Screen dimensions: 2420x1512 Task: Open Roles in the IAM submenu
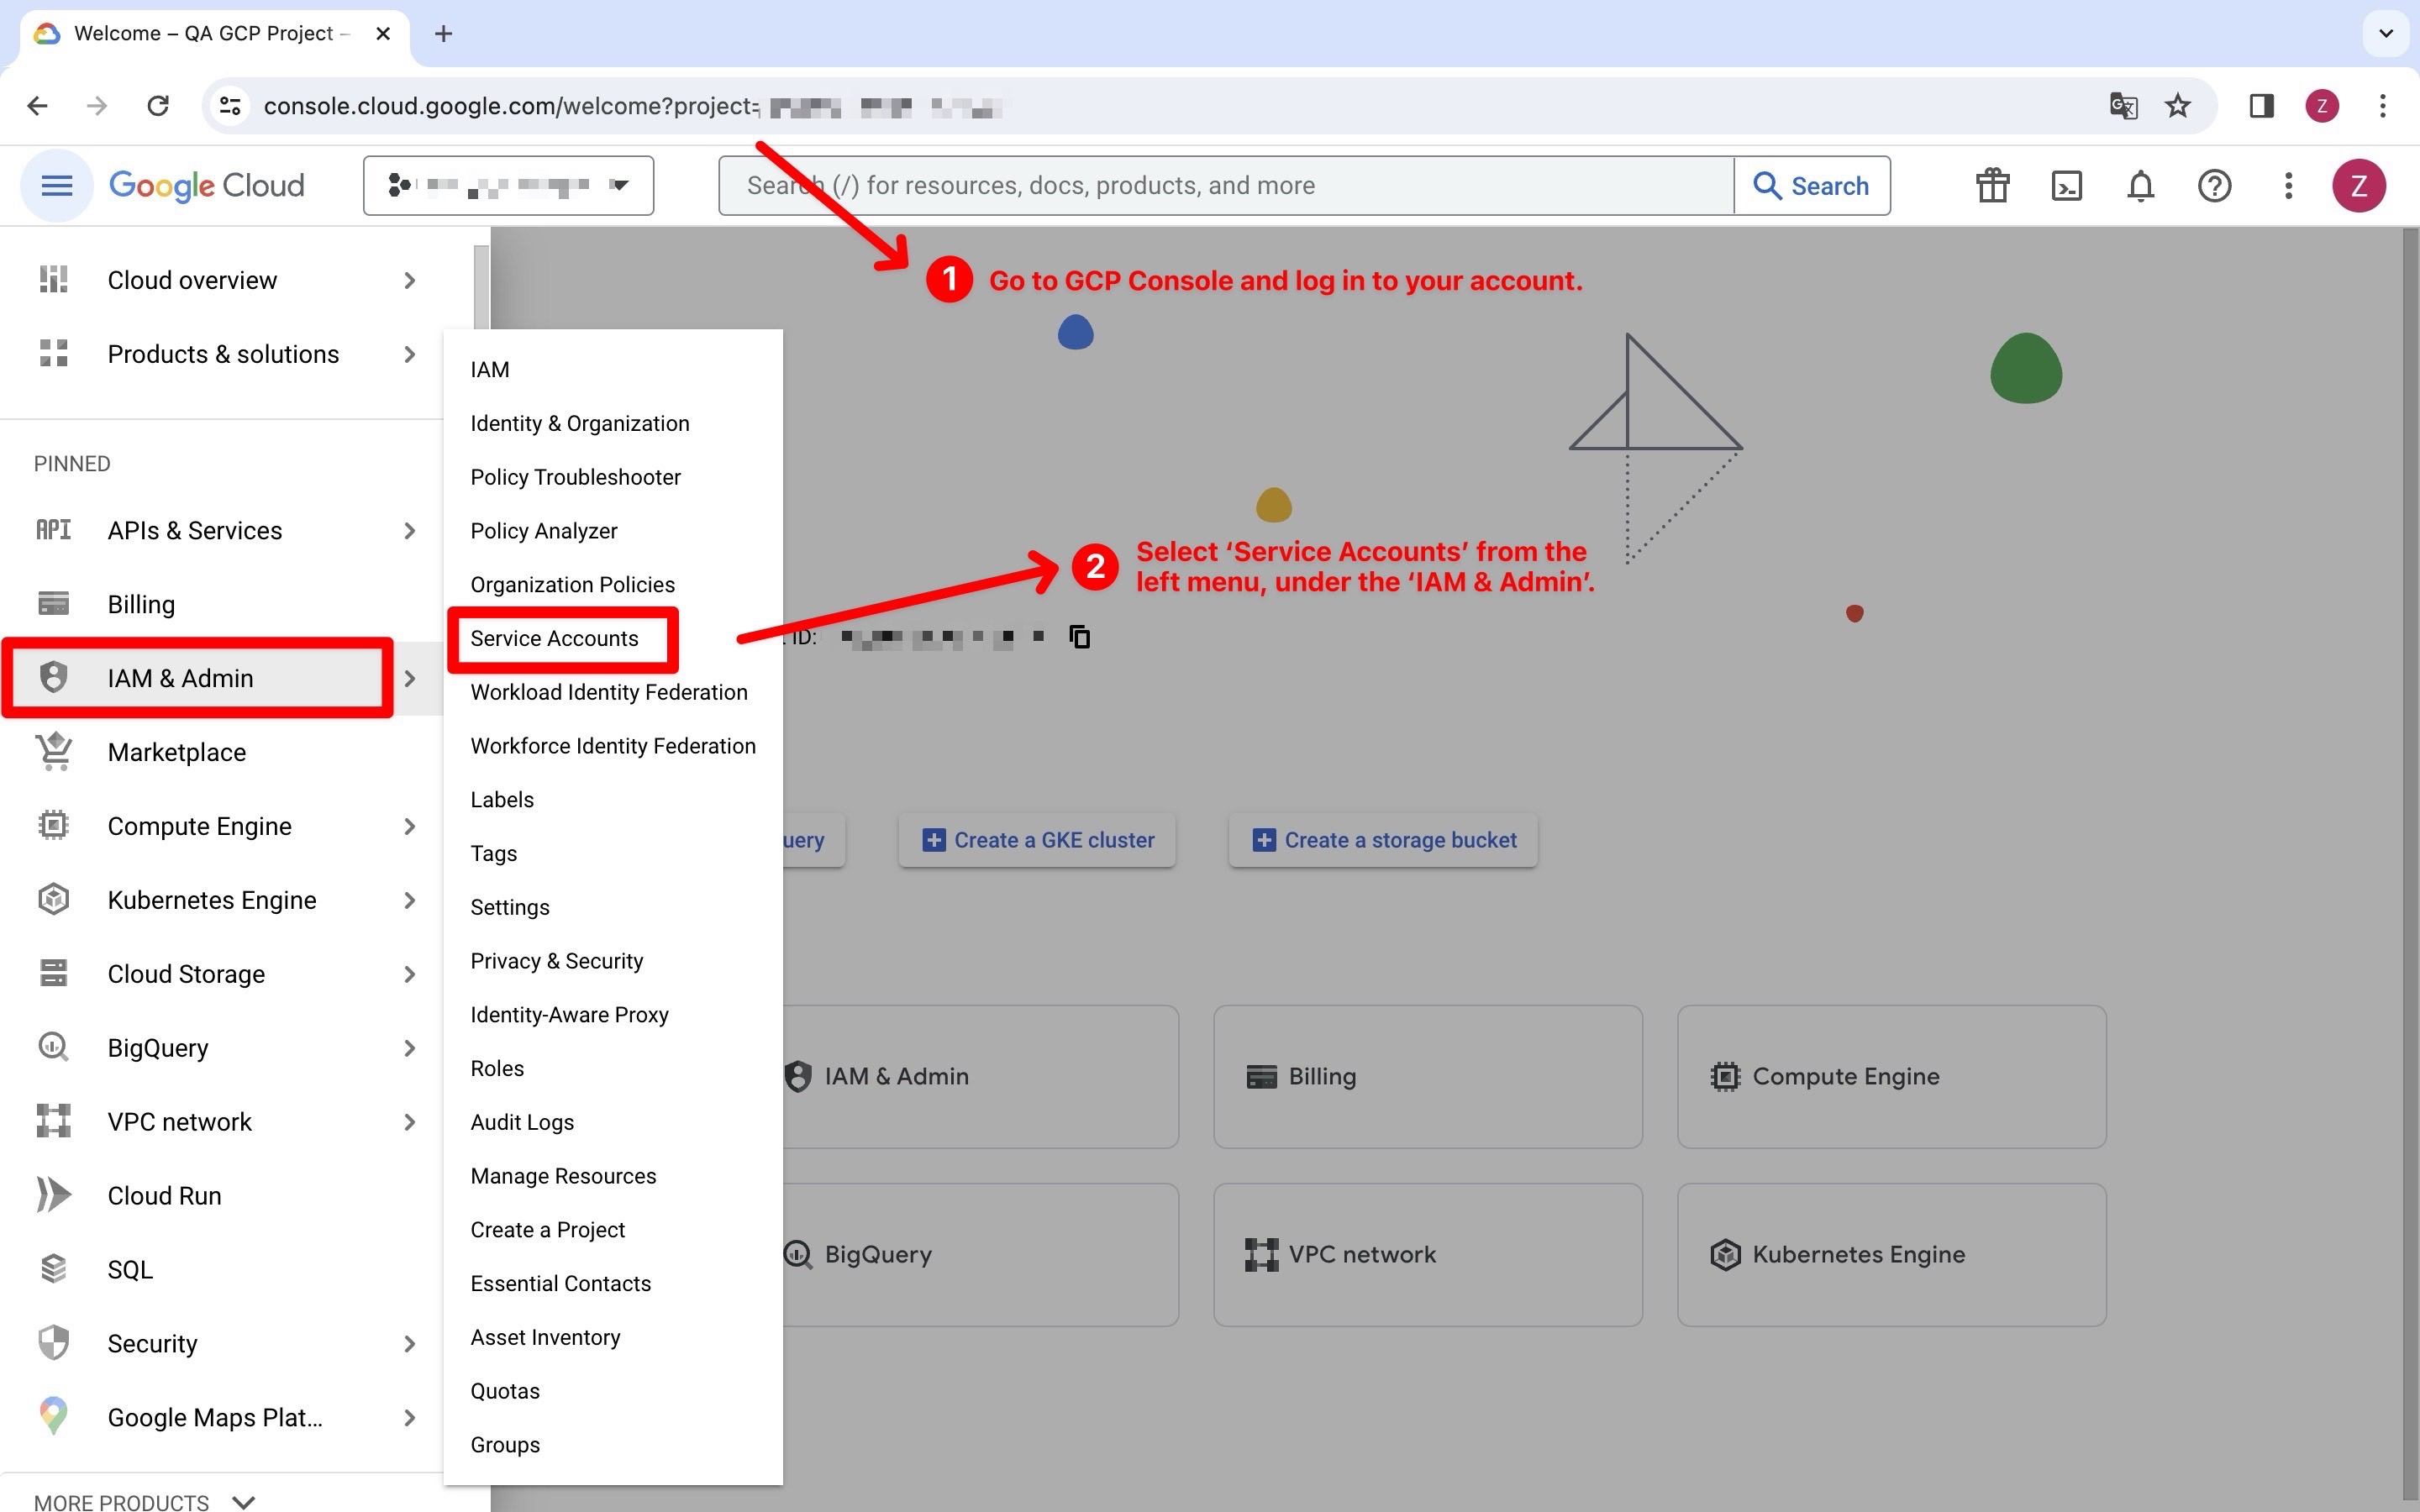coord(497,1068)
